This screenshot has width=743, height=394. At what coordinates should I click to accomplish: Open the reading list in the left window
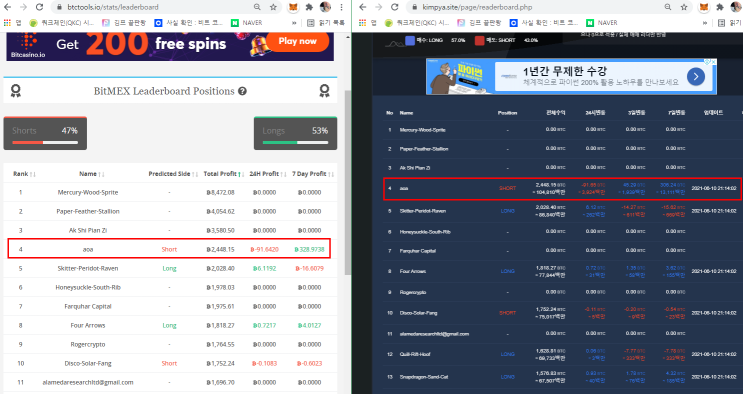coord(326,23)
